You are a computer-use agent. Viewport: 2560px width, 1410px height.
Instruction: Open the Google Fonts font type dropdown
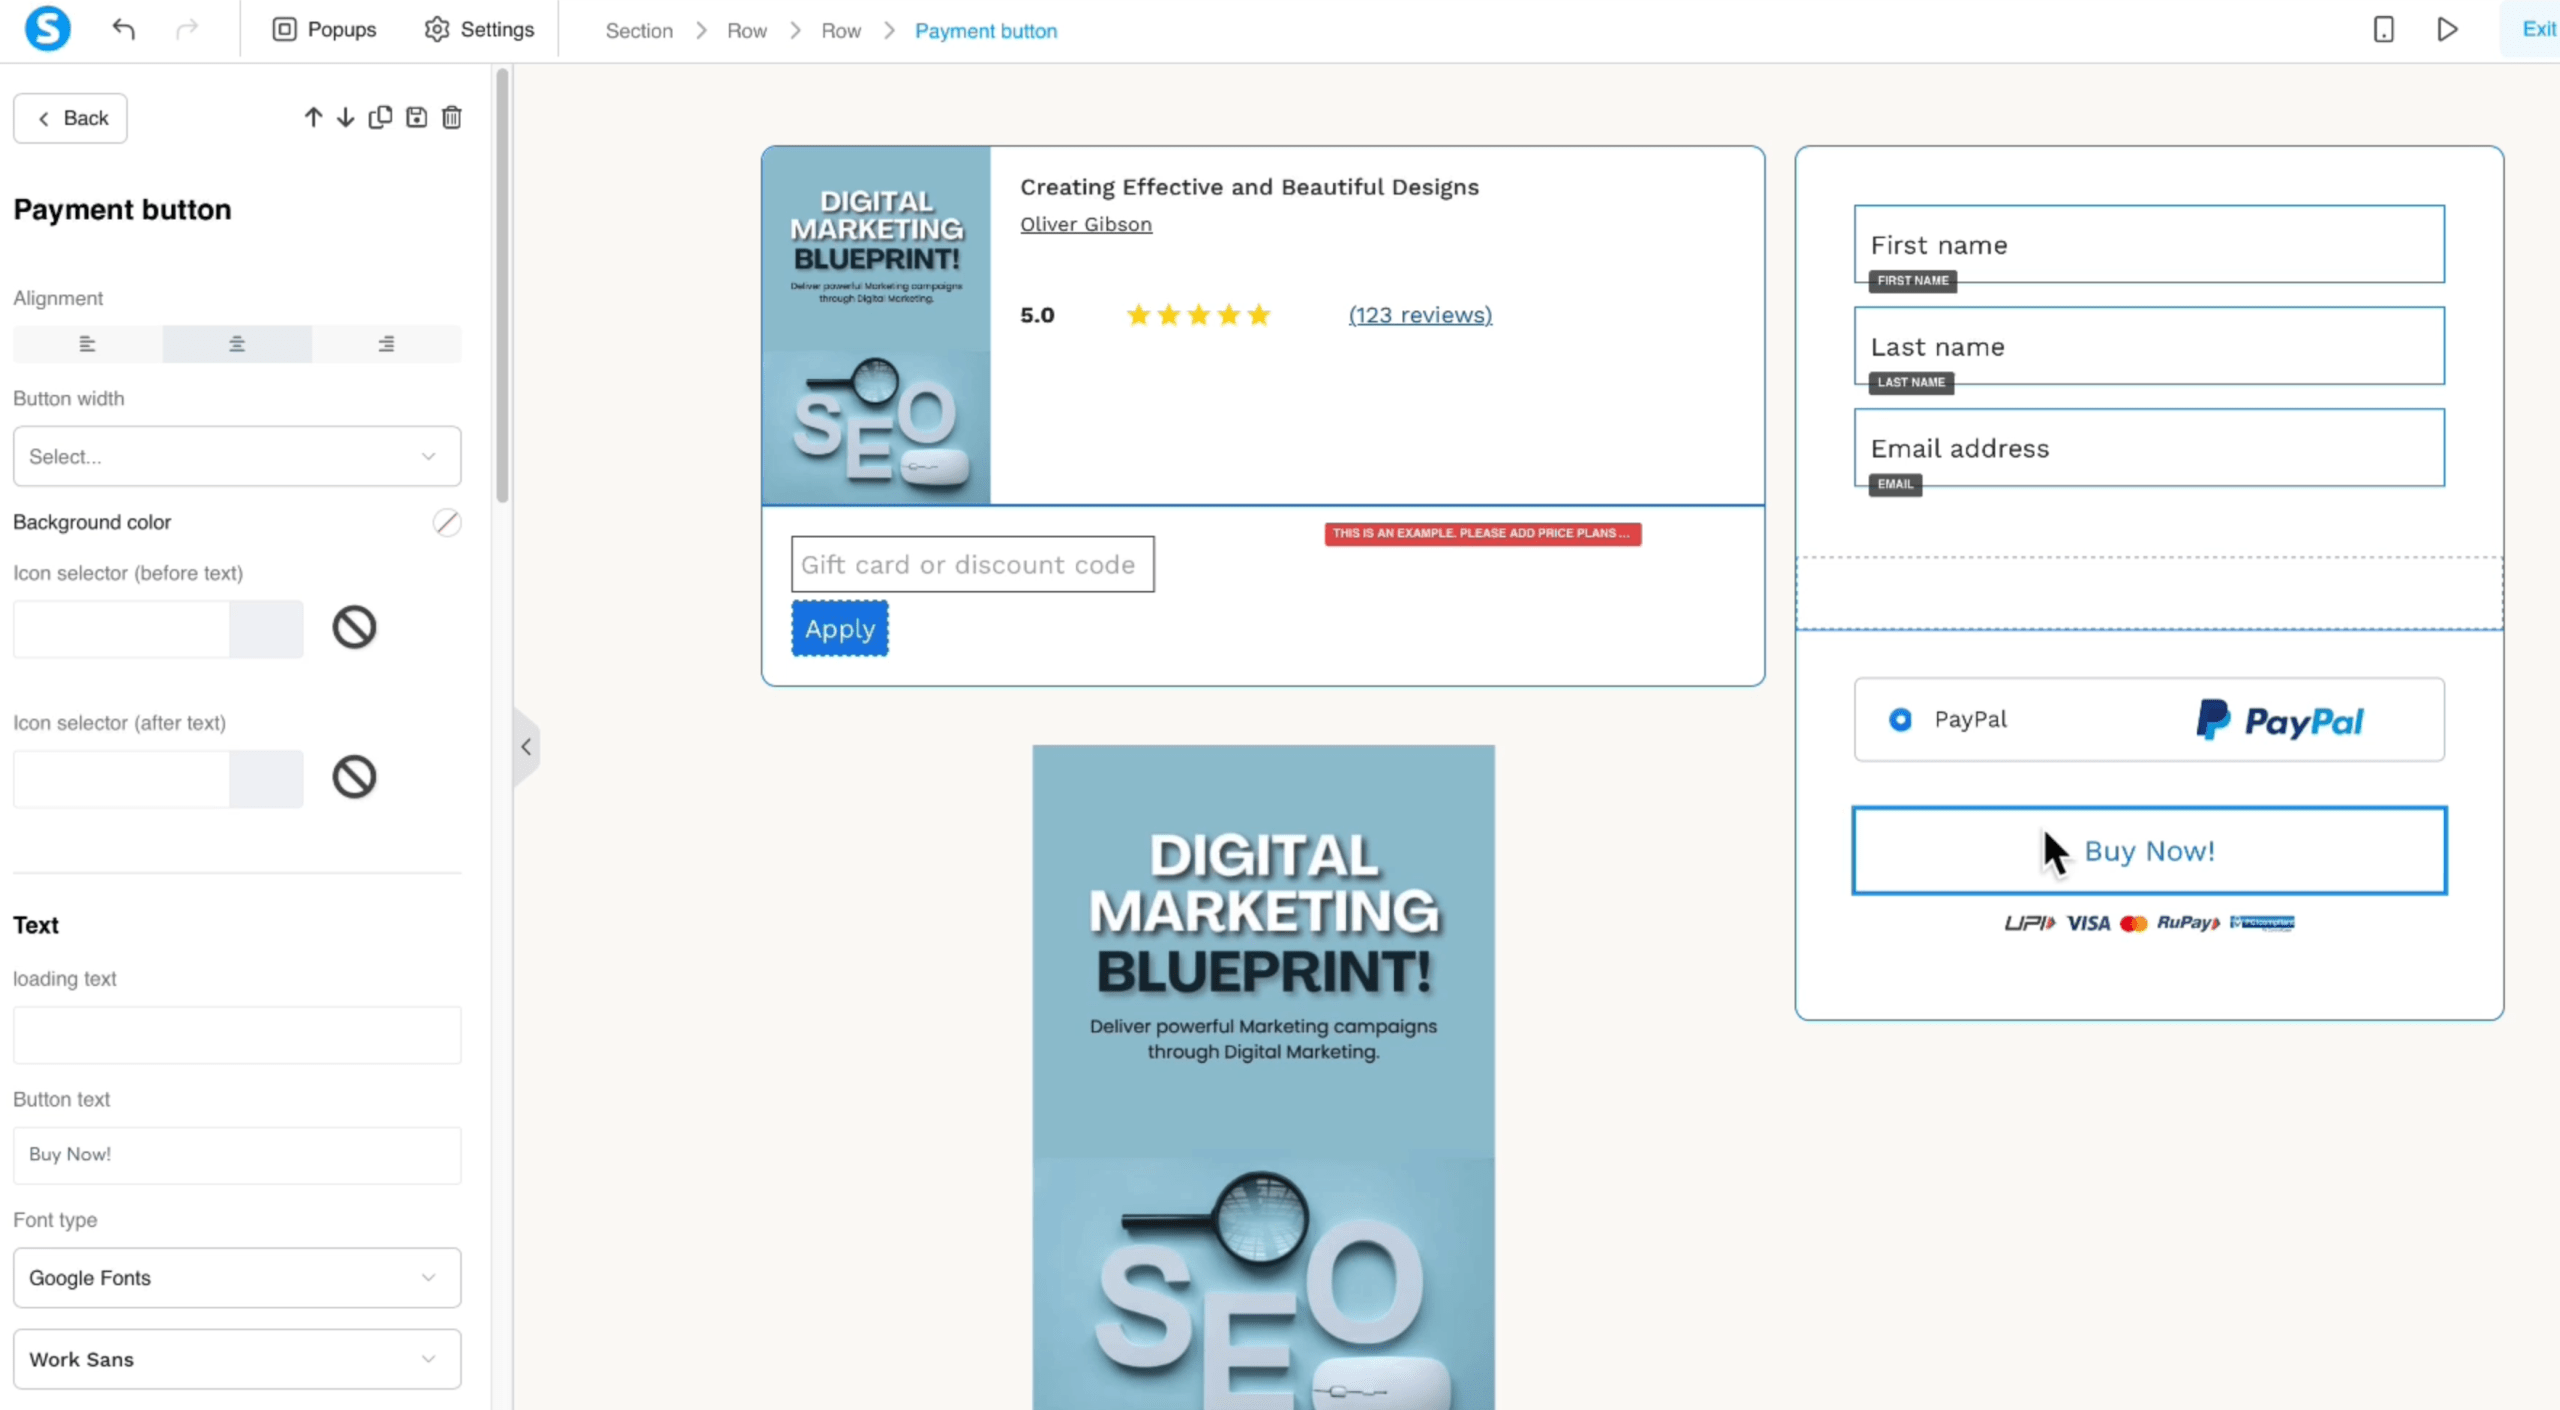click(x=237, y=1277)
